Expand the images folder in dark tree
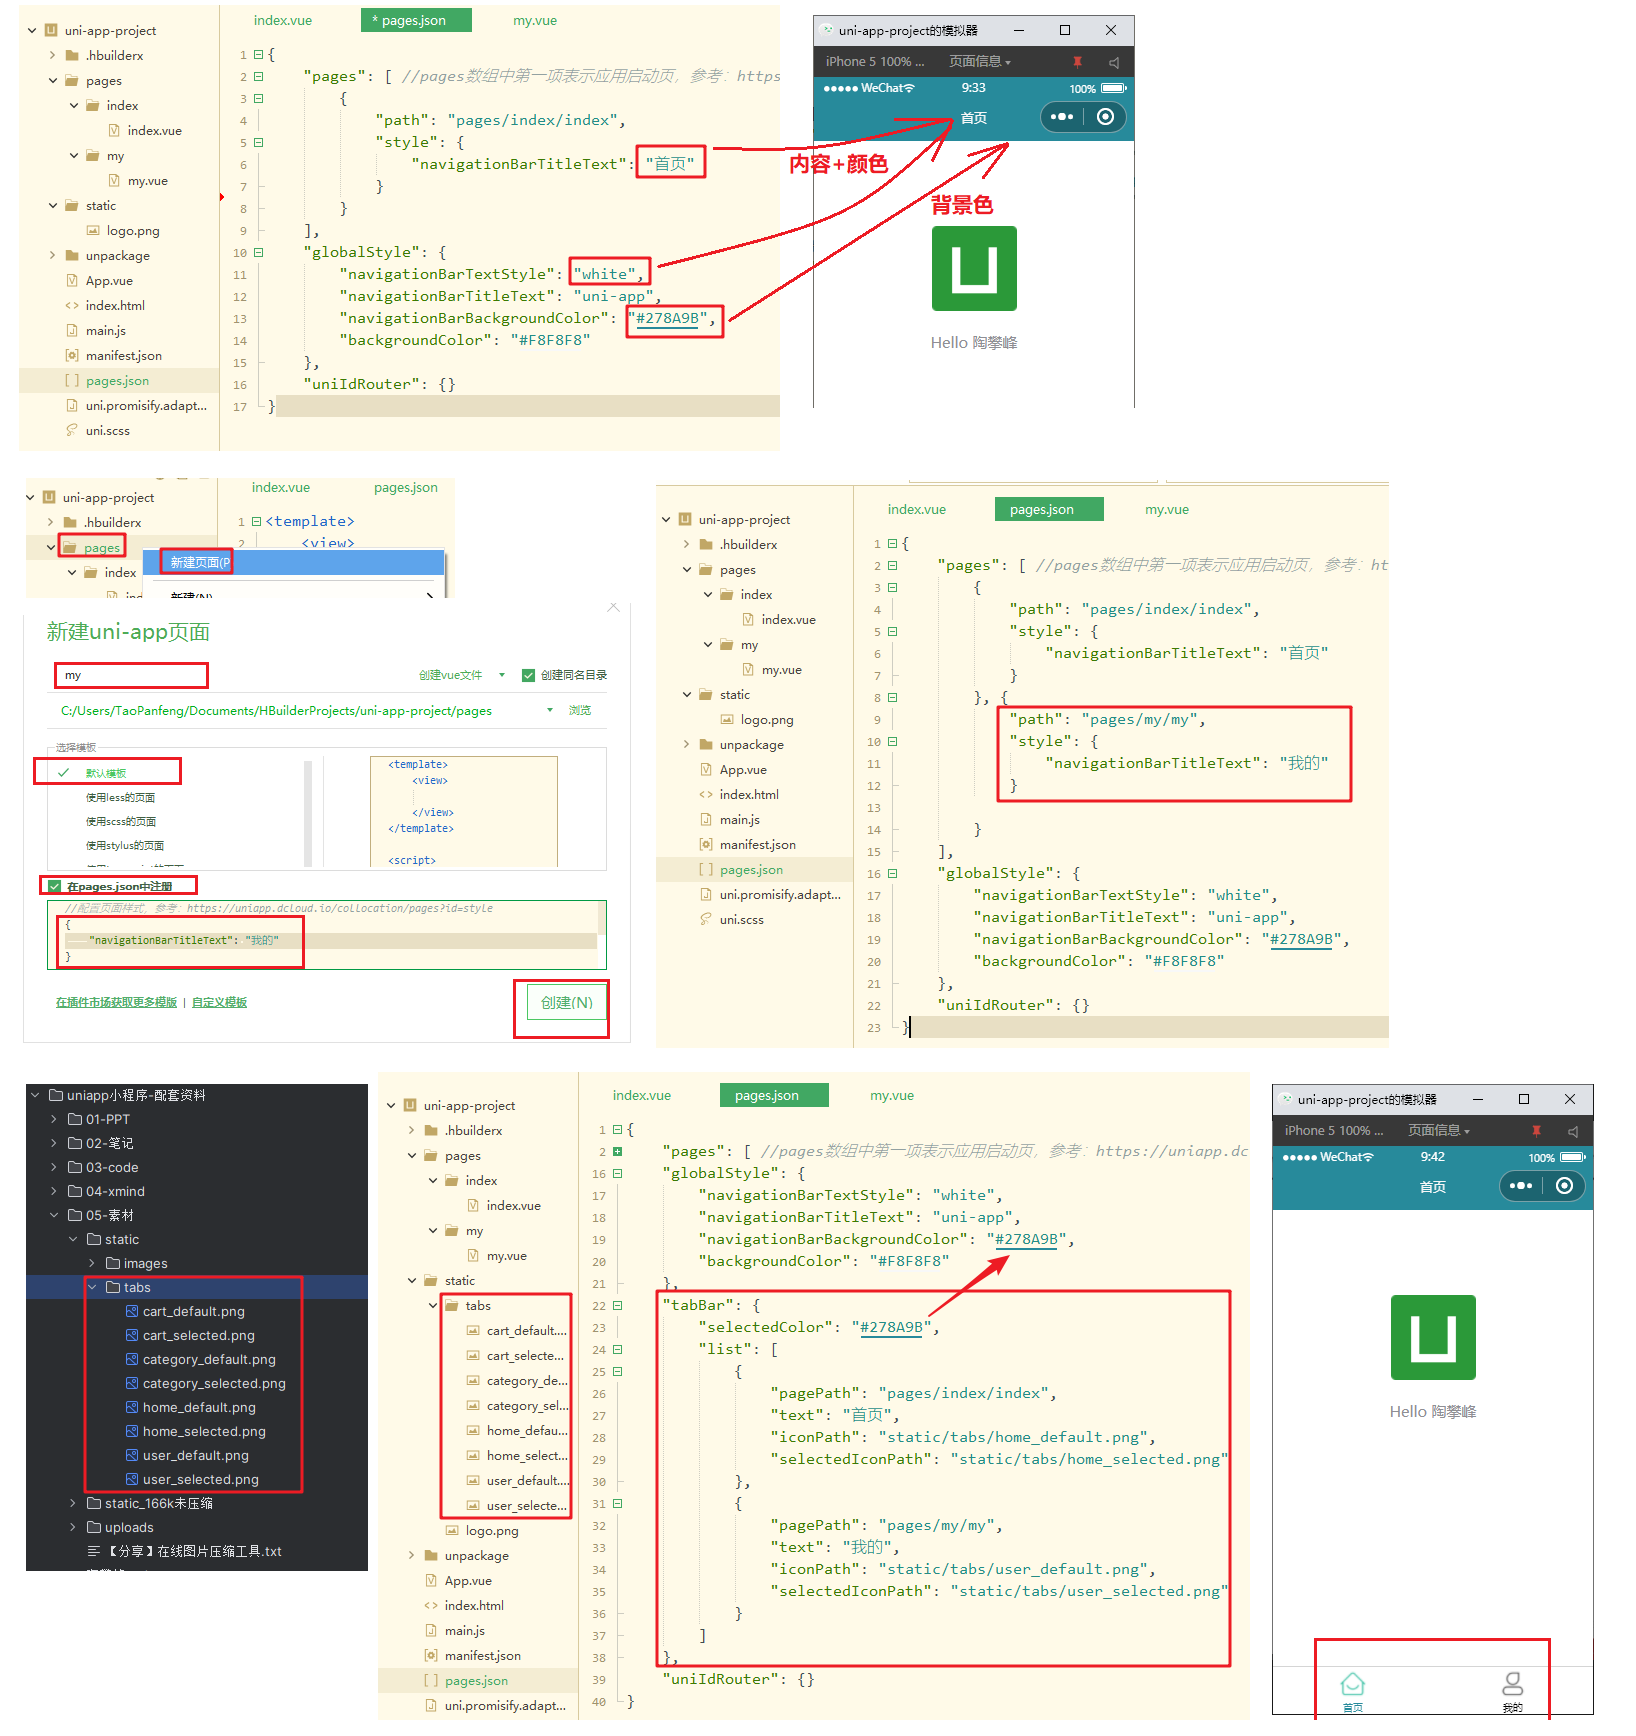This screenshot has width=1636, height=1736. 92,1263
